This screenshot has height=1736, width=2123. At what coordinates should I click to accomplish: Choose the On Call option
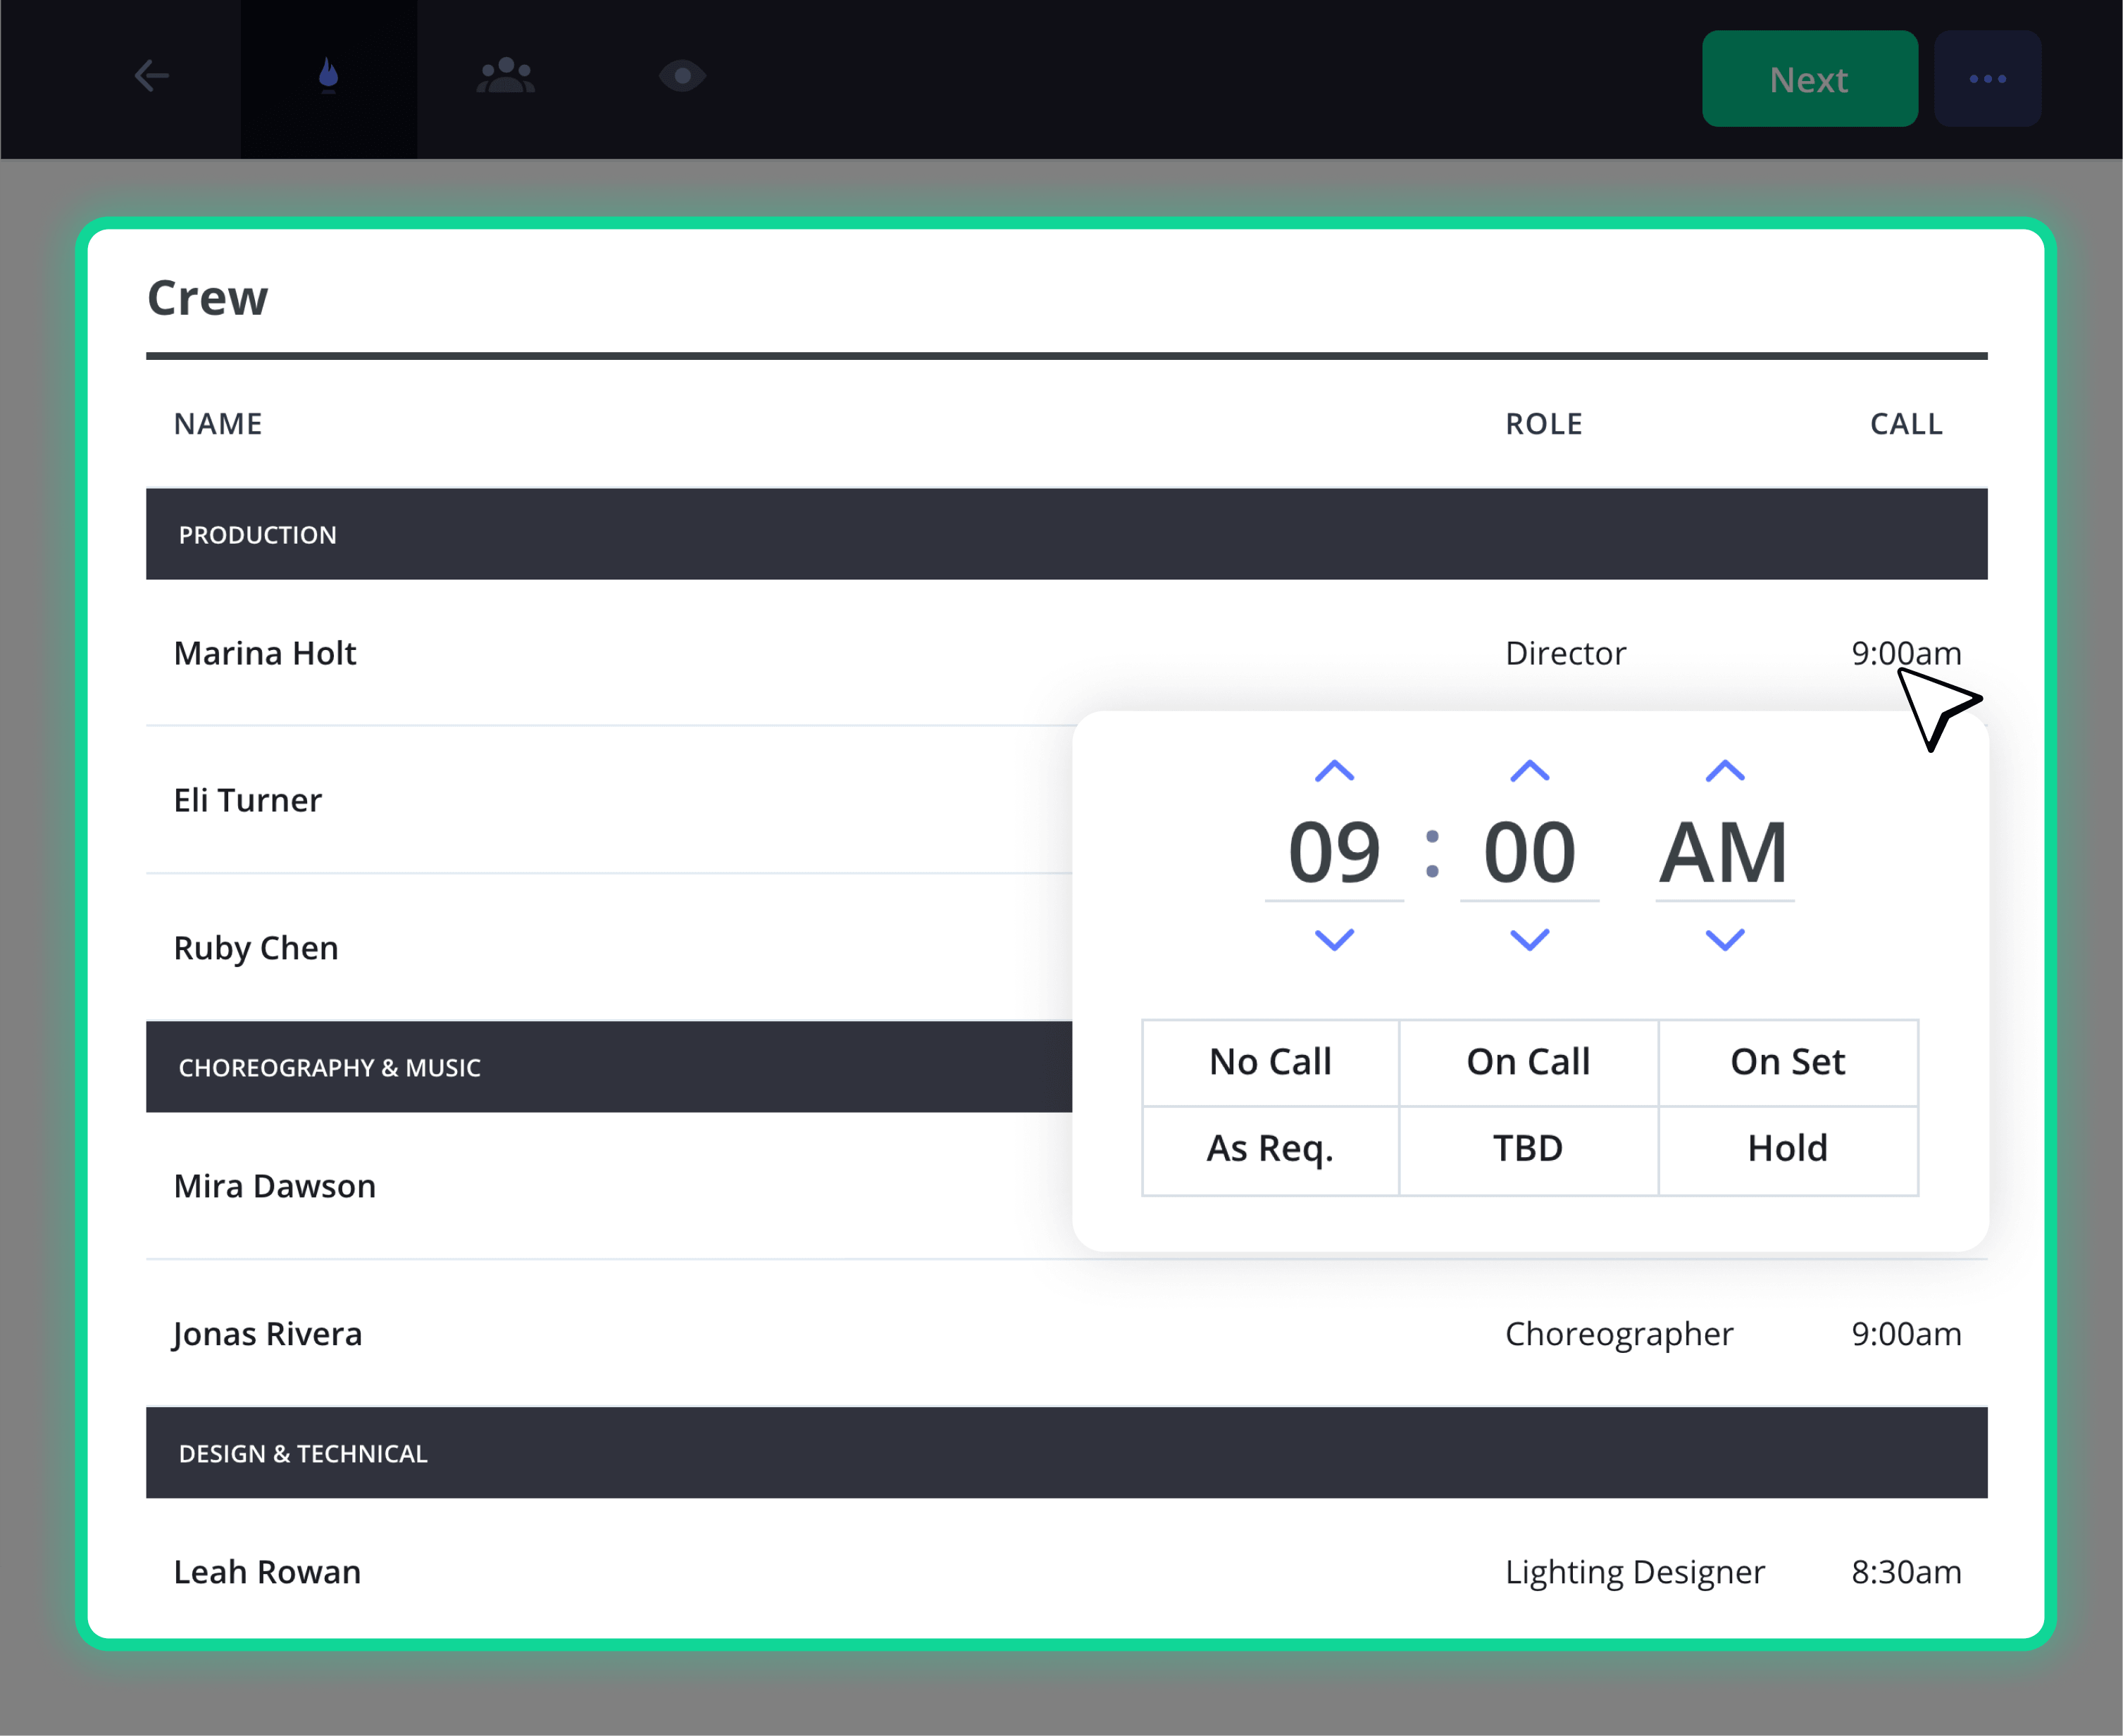pos(1529,1063)
